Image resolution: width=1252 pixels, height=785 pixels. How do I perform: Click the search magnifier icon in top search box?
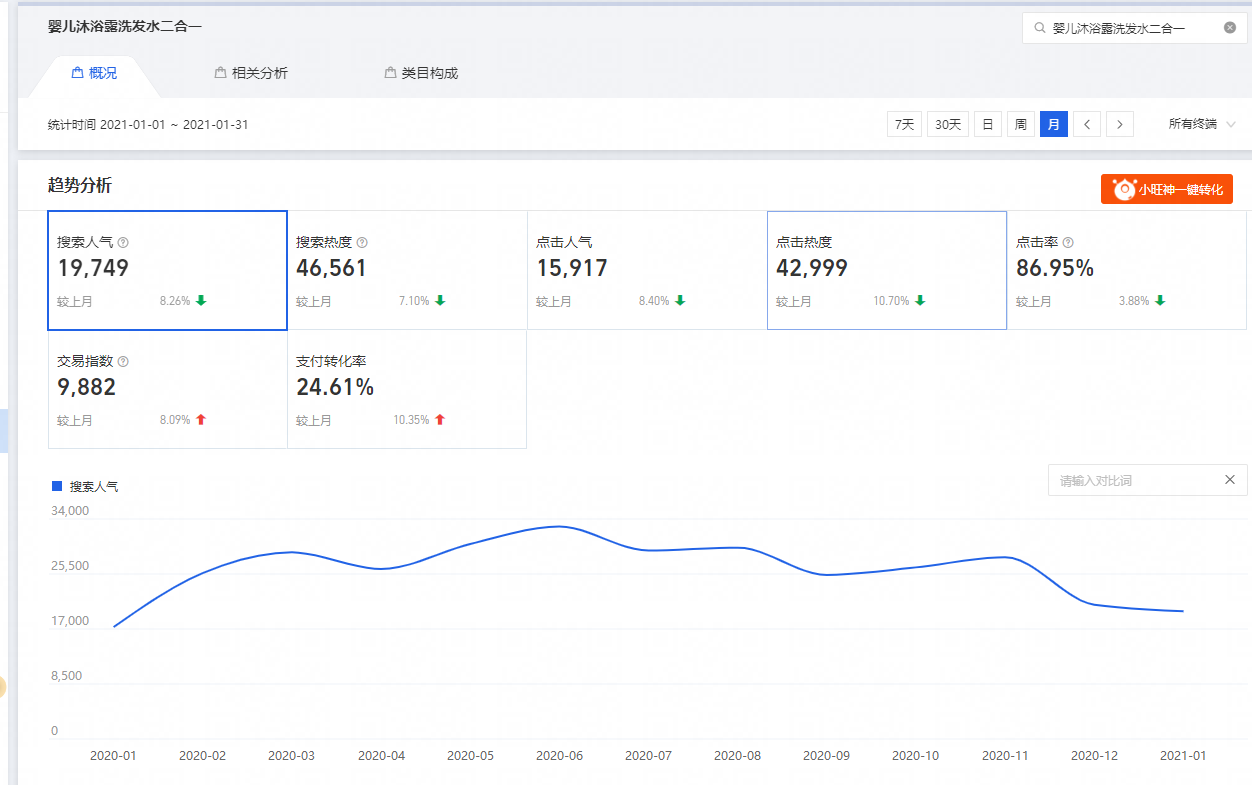pos(1041,28)
